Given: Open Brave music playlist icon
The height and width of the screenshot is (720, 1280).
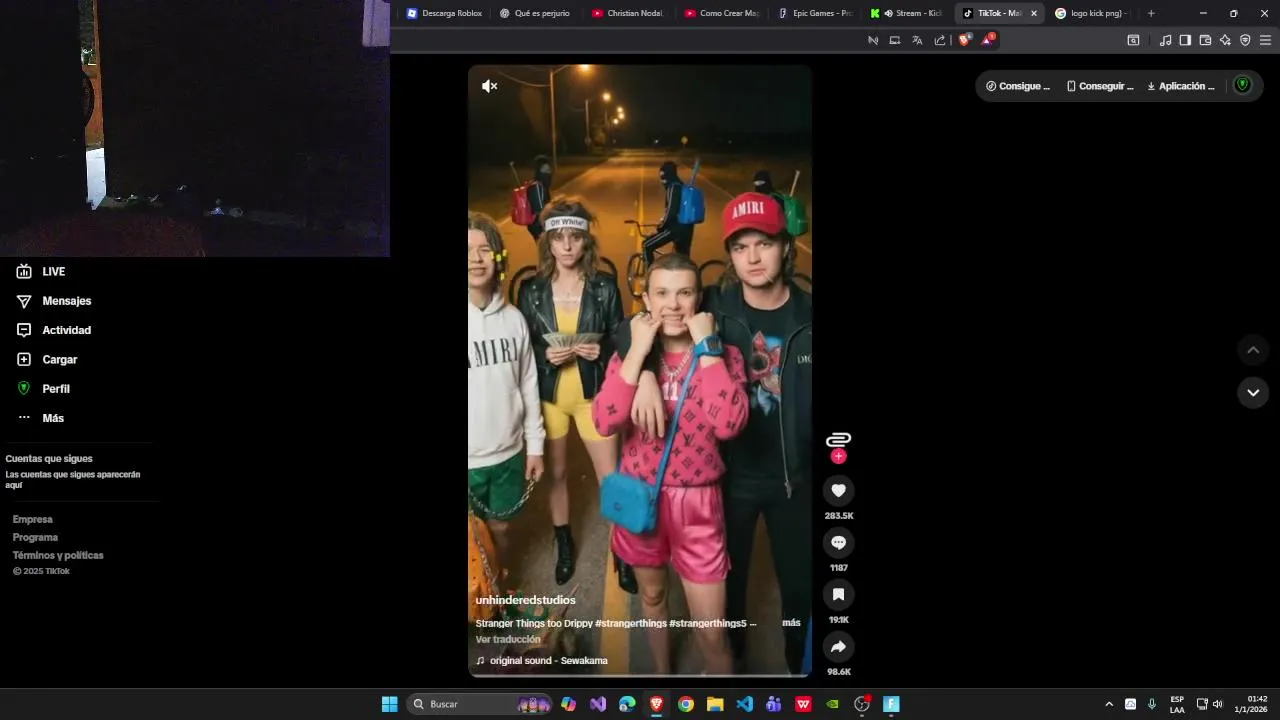Looking at the screenshot, I should click(x=1165, y=40).
